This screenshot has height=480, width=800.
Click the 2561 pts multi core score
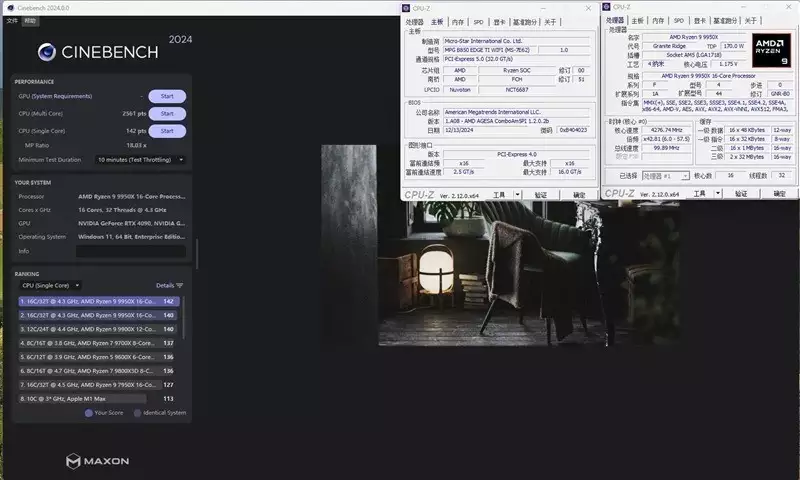(x=134, y=114)
